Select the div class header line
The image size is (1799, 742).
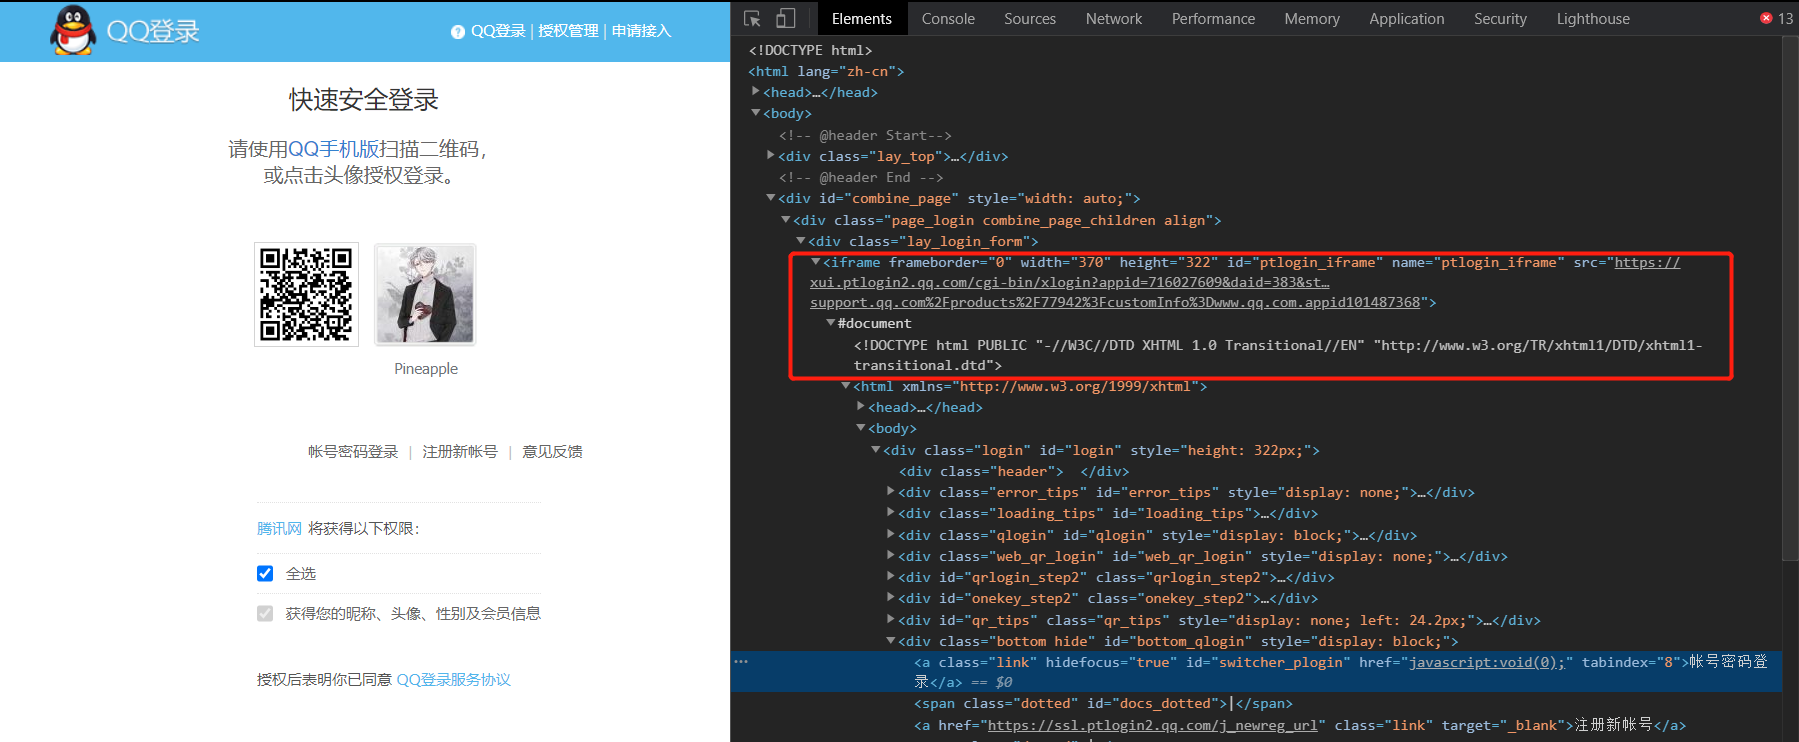pos(1014,471)
